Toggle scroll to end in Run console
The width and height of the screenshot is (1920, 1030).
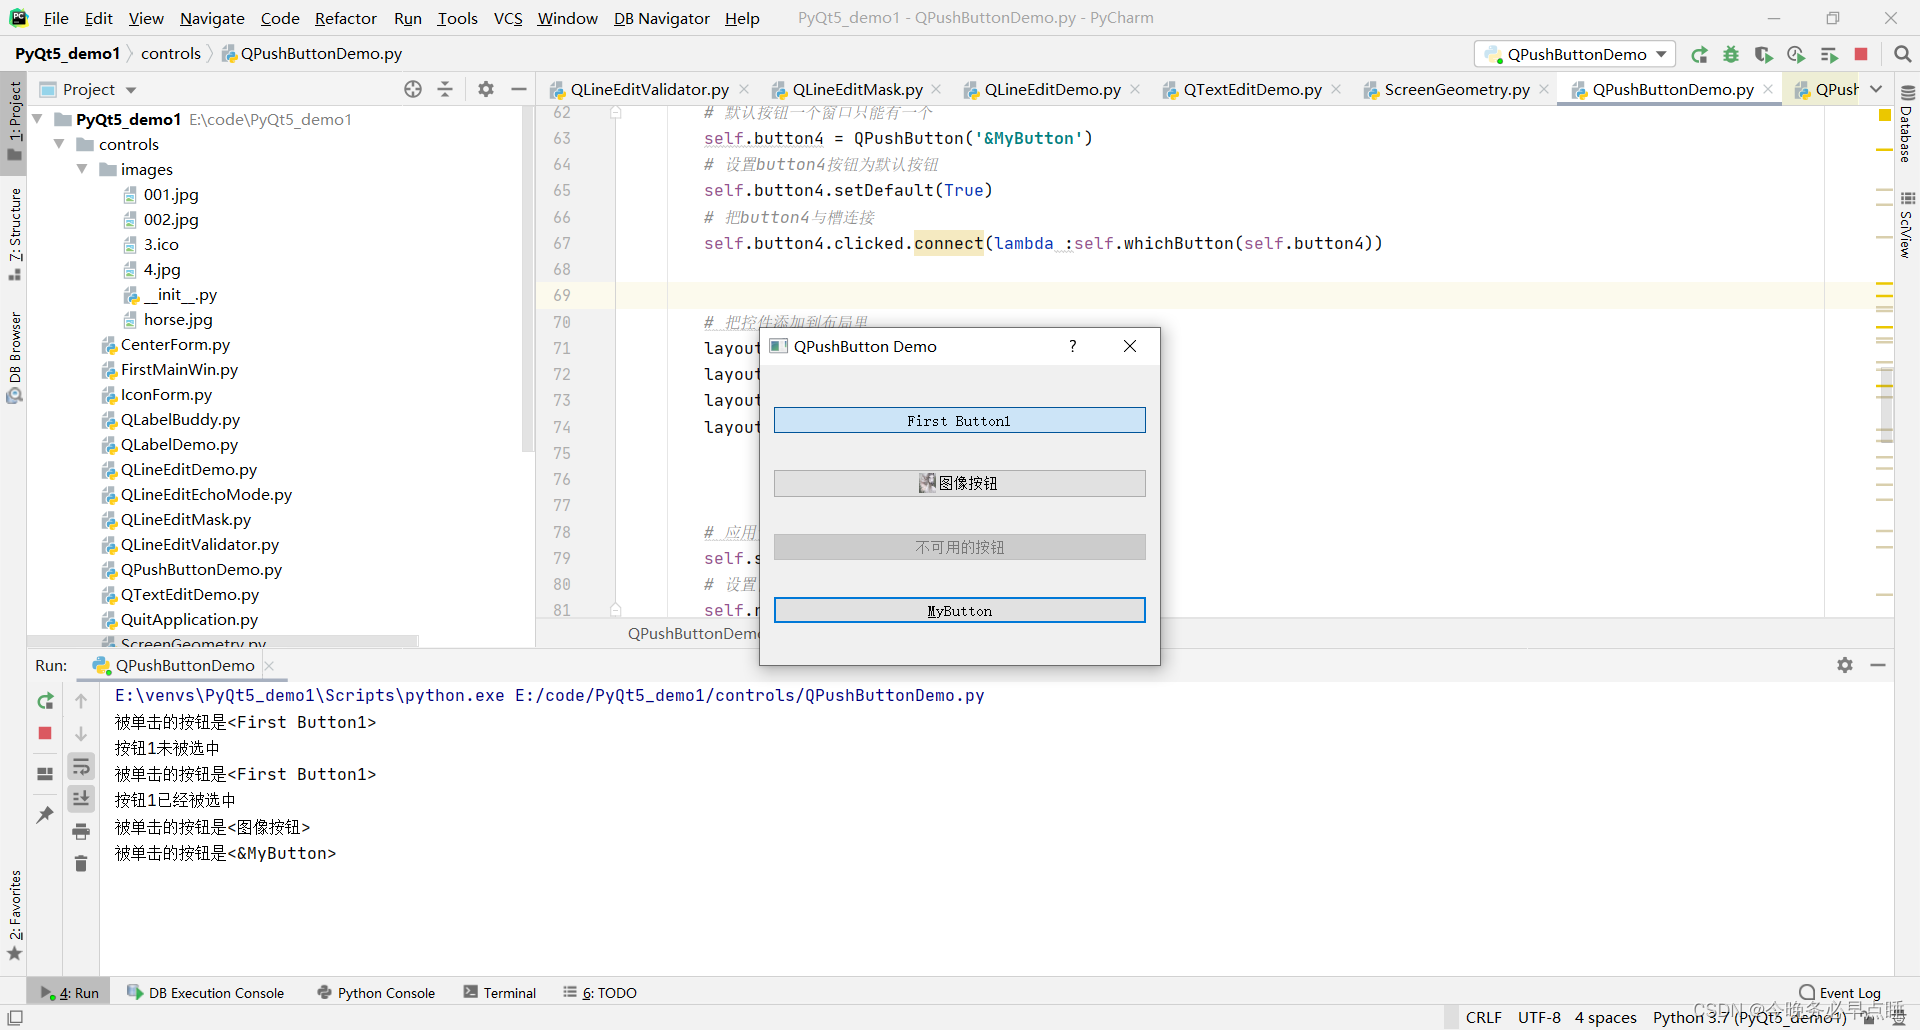(81, 798)
